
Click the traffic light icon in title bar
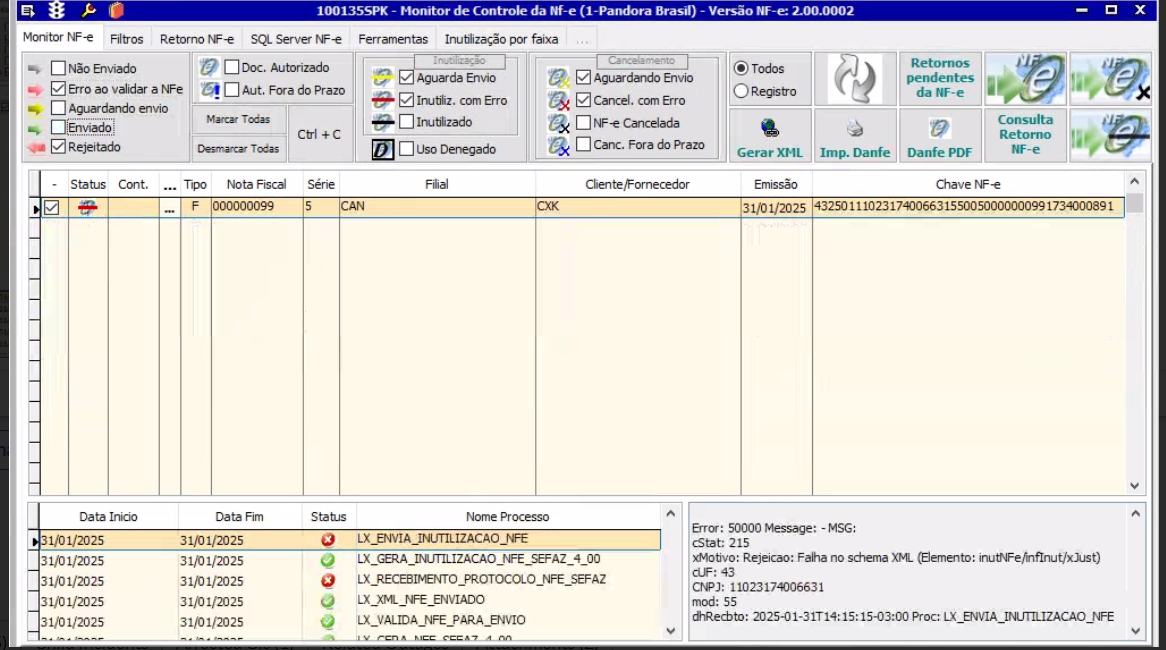pos(57,11)
